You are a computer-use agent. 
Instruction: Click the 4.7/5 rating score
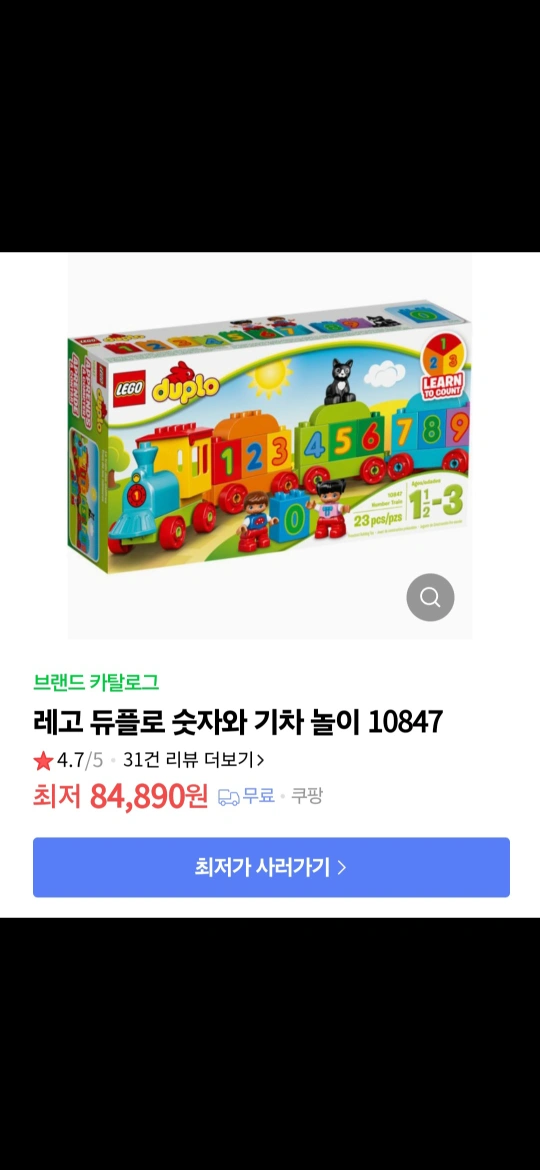(x=80, y=760)
